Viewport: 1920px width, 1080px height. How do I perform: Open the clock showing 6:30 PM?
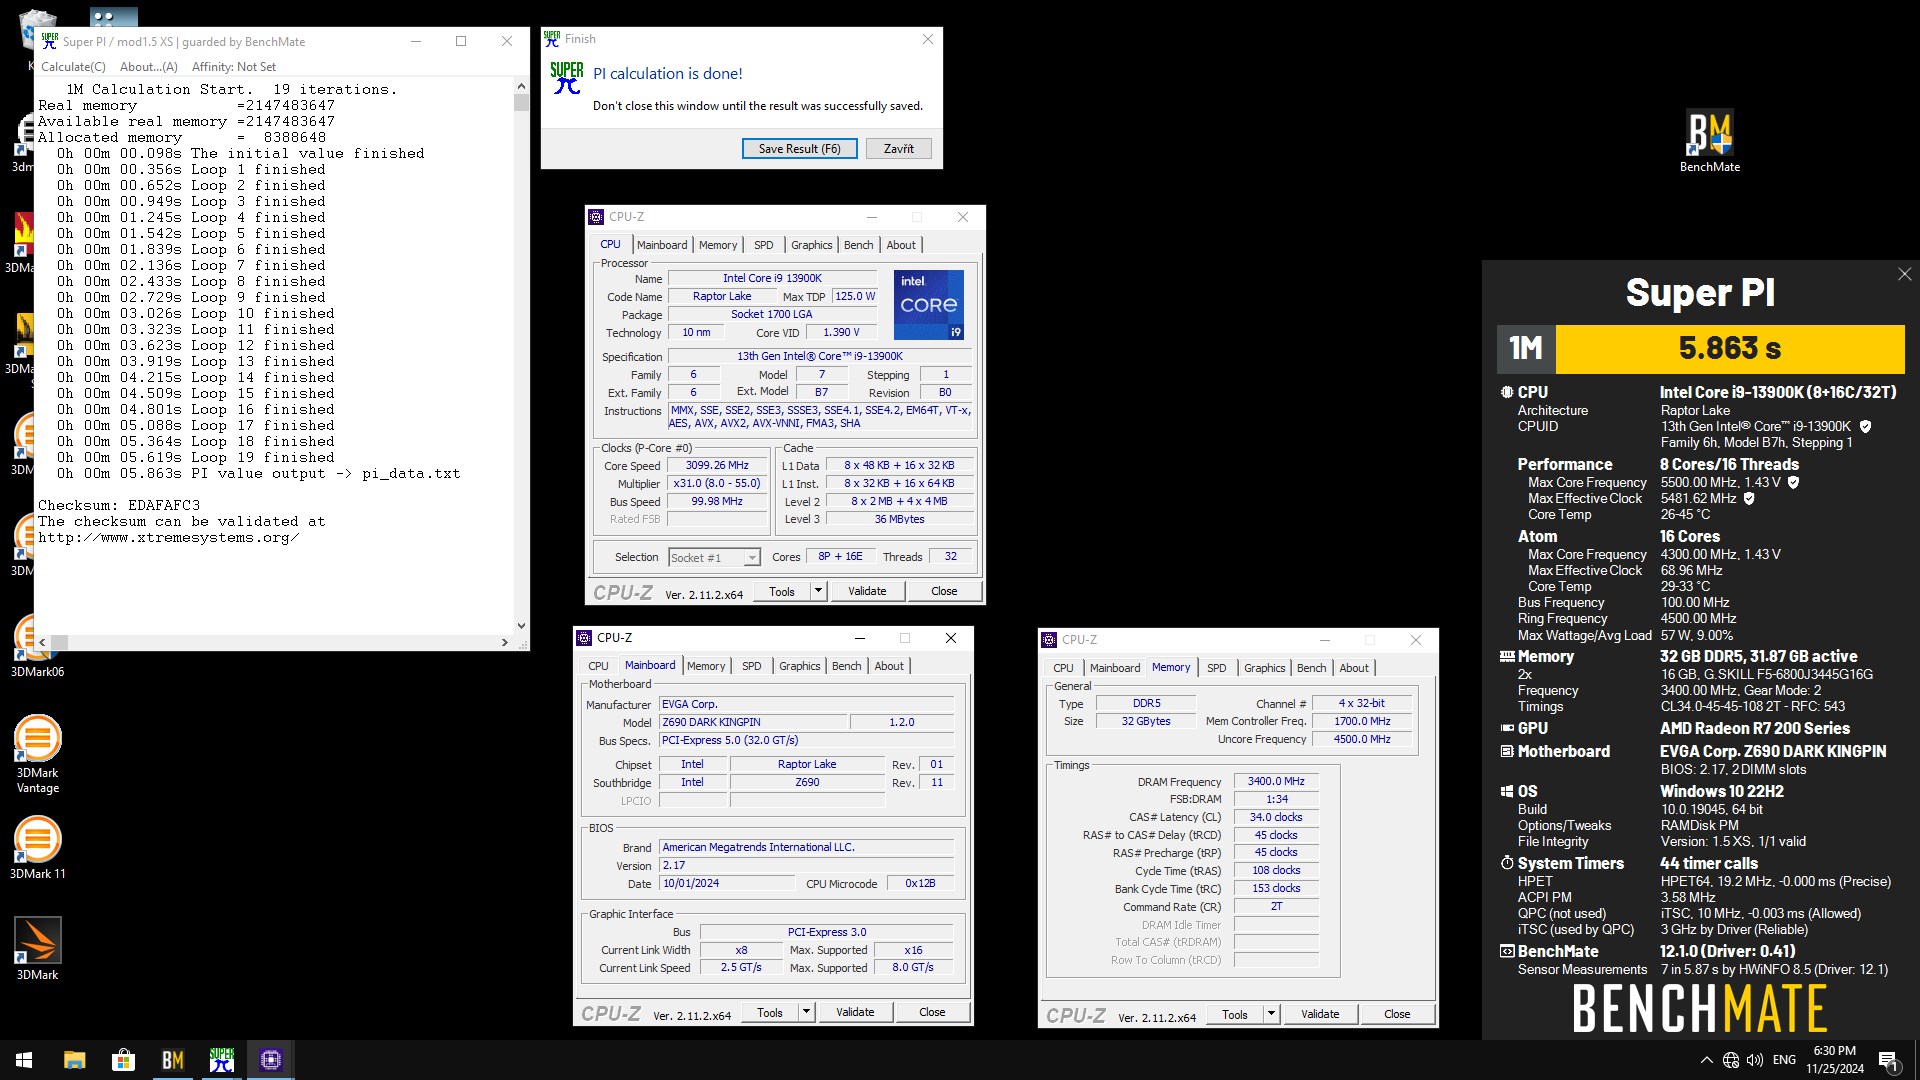(x=1834, y=1060)
